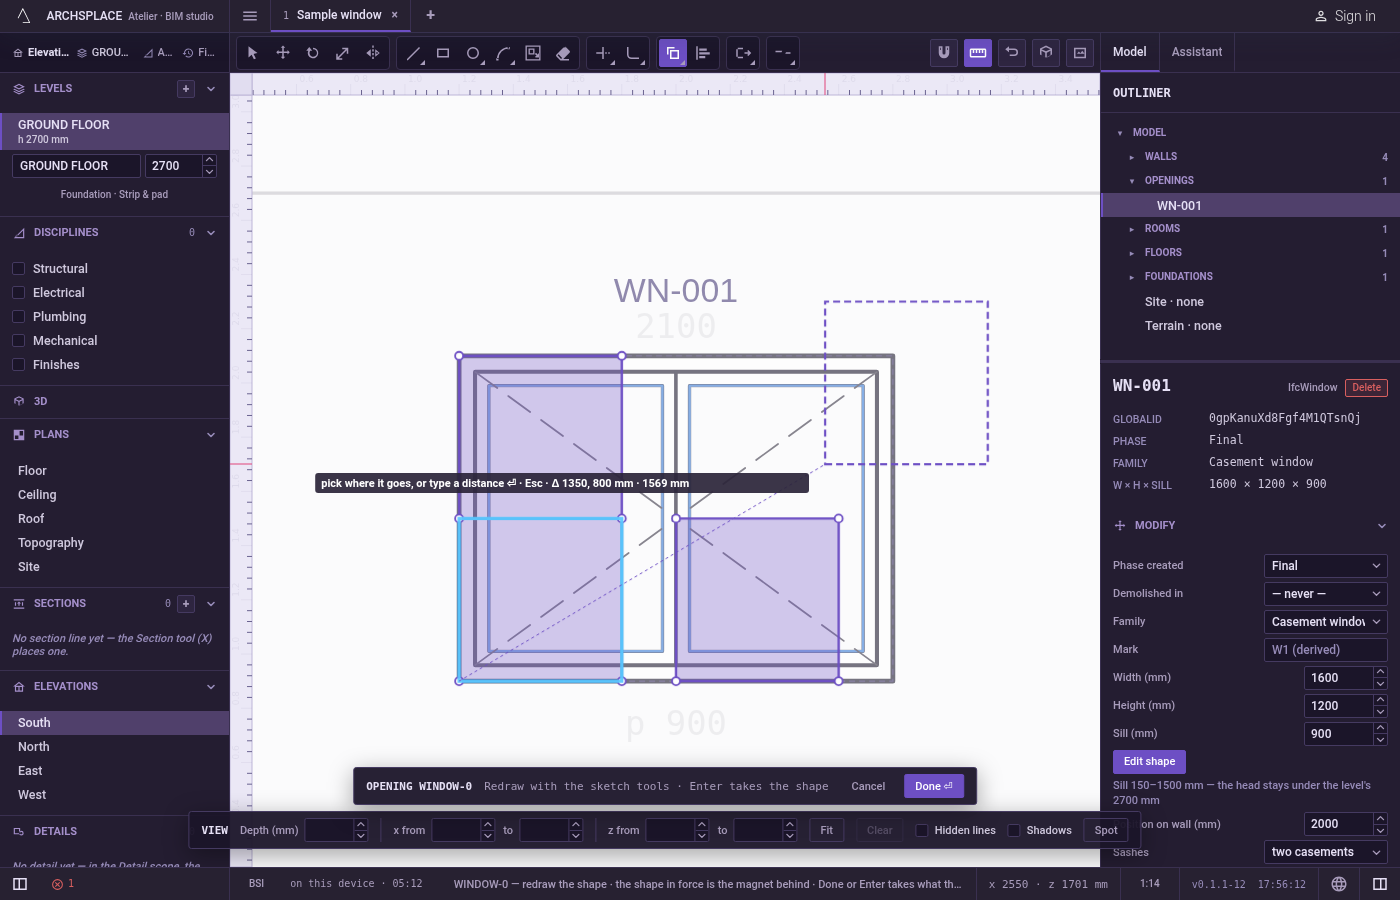Open the Phase created dropdown
The image size is (1400, 900).
1325,566
